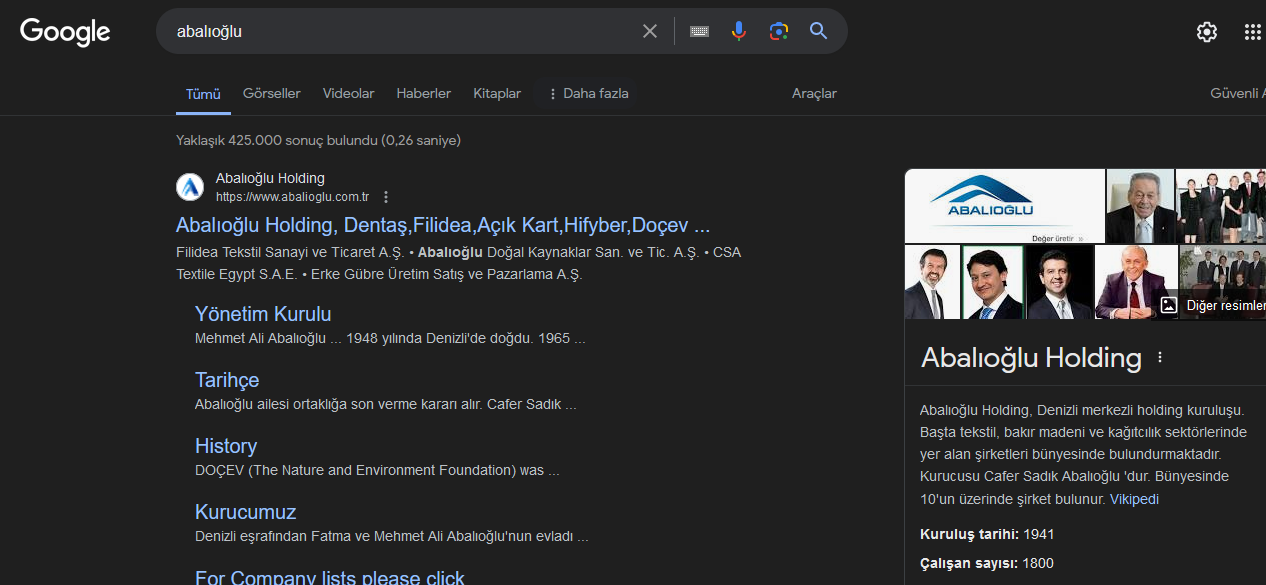Open the Tarihçe sitelink
Screen dimensions: 1266x585
[x=227, y=380]
